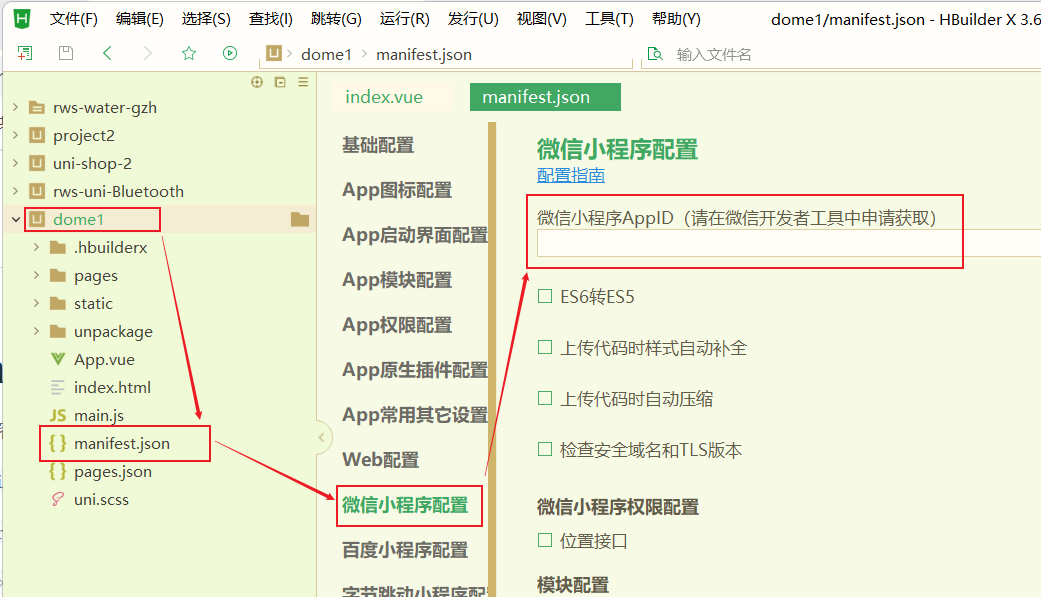This screenshot has height=597, width=1041.
Task: Expand the rws-water-gzh project
Action: (16, 107)
